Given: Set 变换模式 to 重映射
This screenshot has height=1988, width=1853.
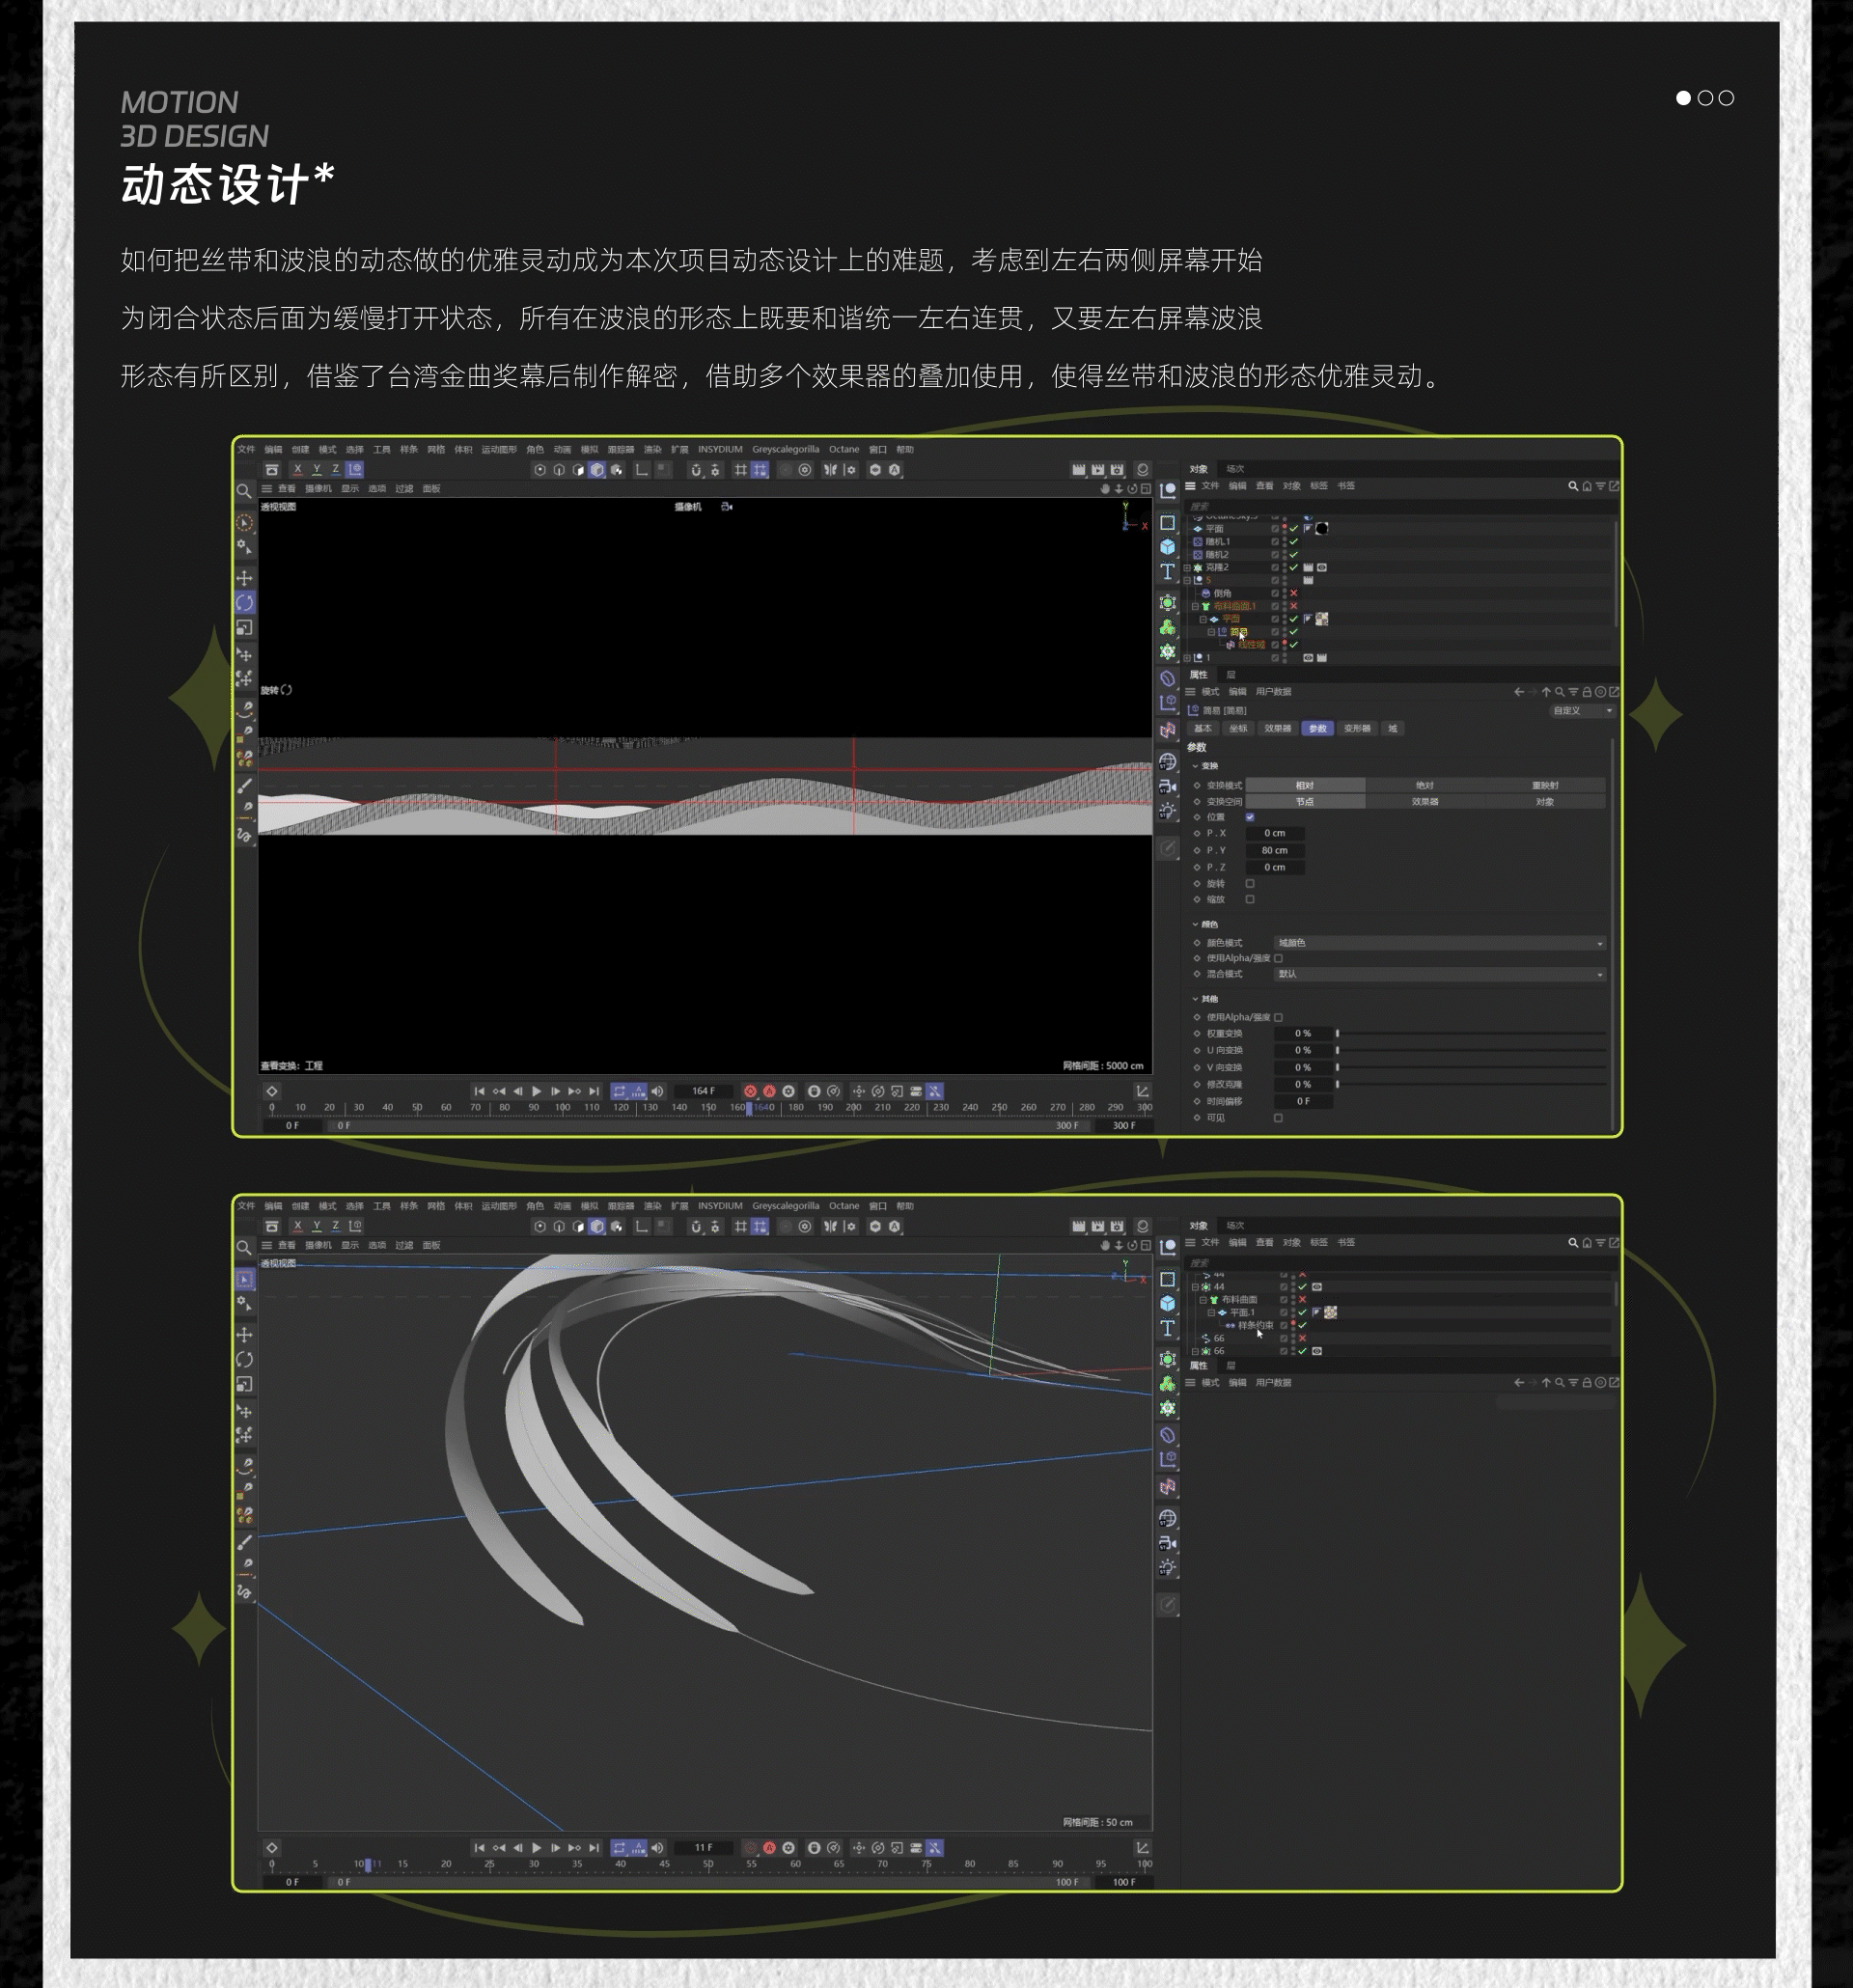Looking at the screenshot, I should pyautogui.click(x=1545, y=785).
